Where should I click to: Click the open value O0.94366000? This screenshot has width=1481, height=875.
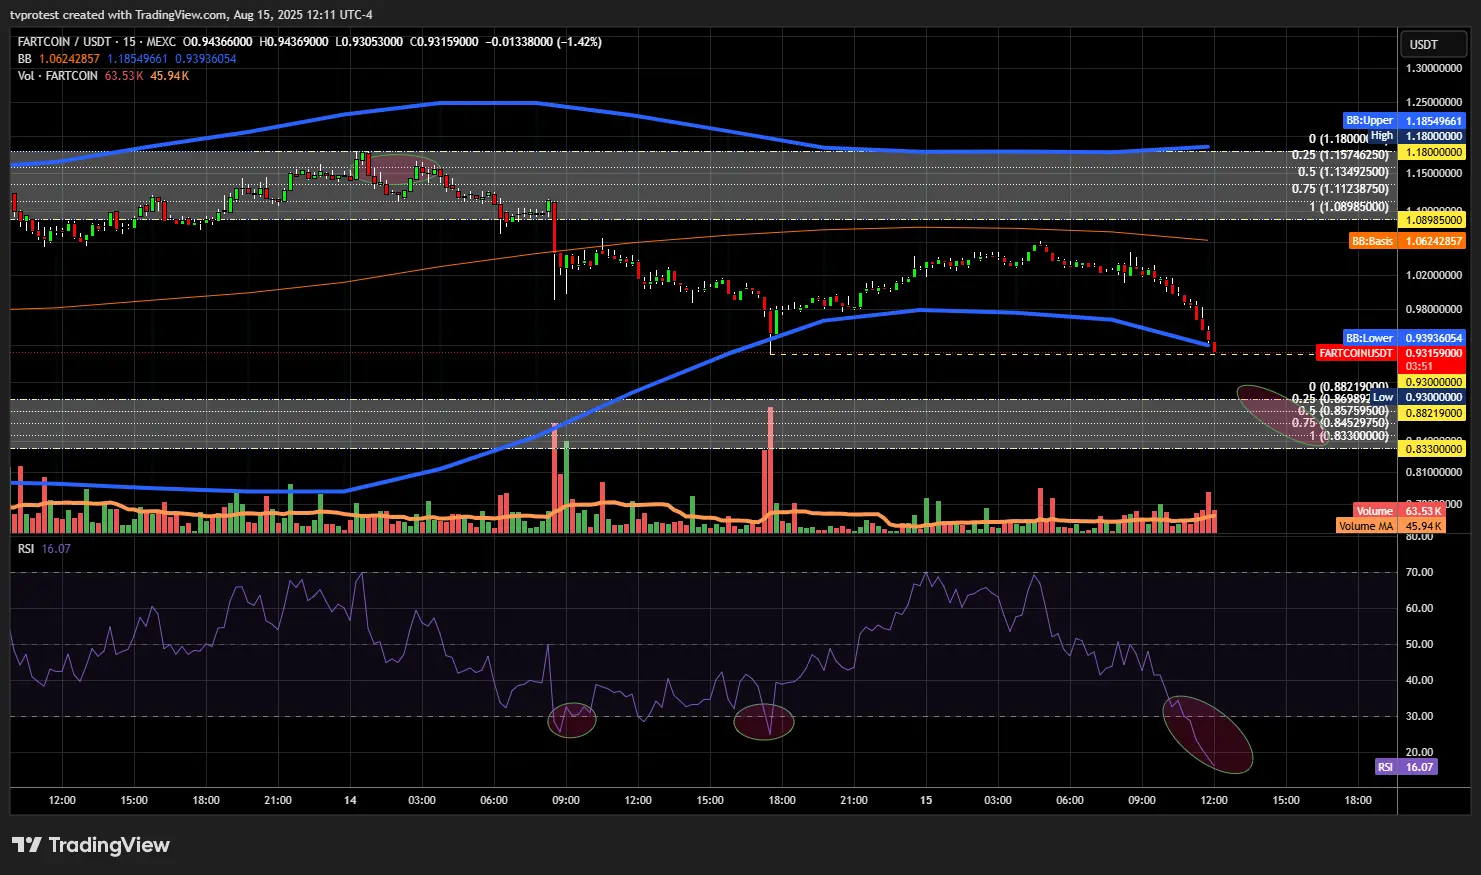[x=217, y=42]
